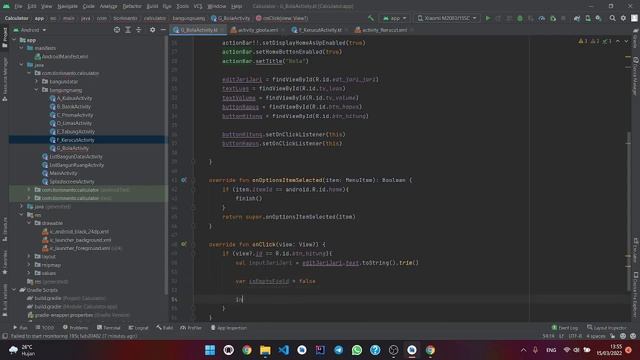Click the override gutter icon beside onOptionsItemSelected
This screenshot has width=640, height=360.
[184, 180]
